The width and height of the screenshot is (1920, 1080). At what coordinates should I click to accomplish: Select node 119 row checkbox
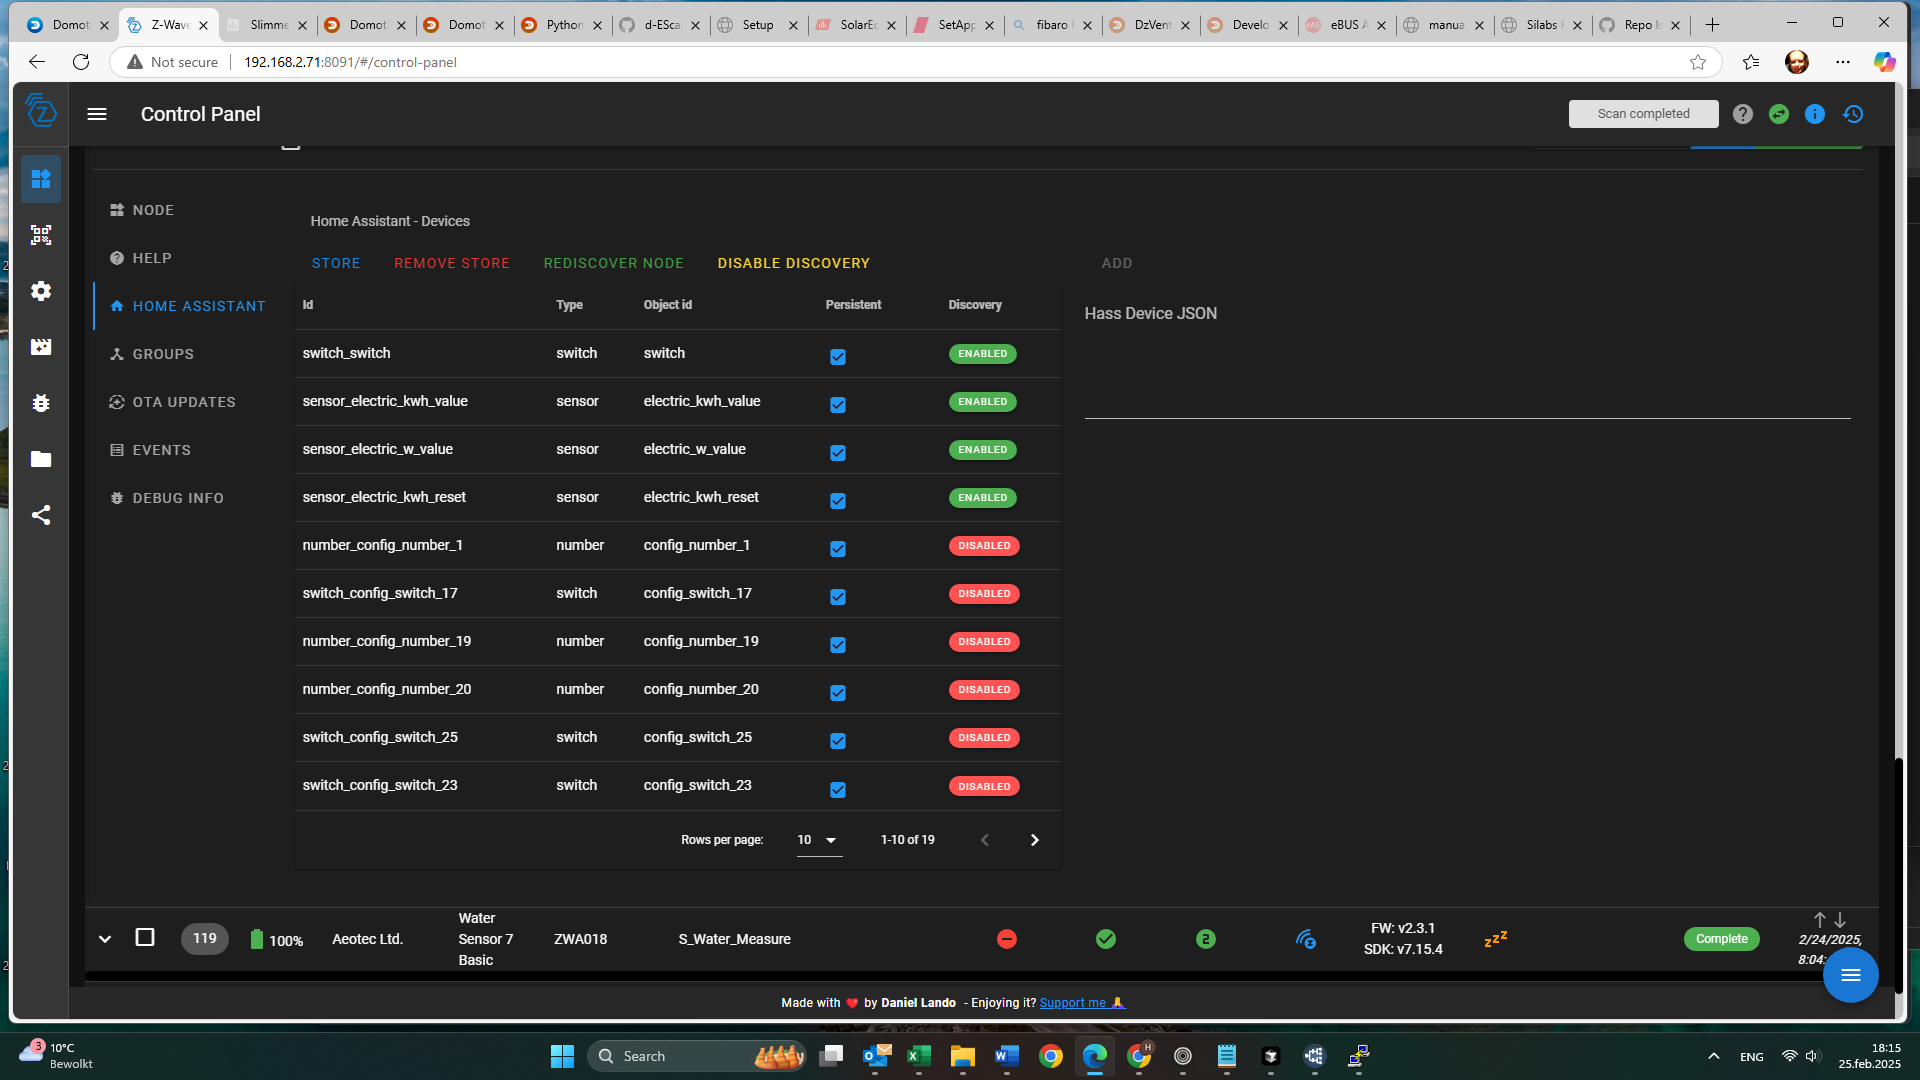[145, 937]
